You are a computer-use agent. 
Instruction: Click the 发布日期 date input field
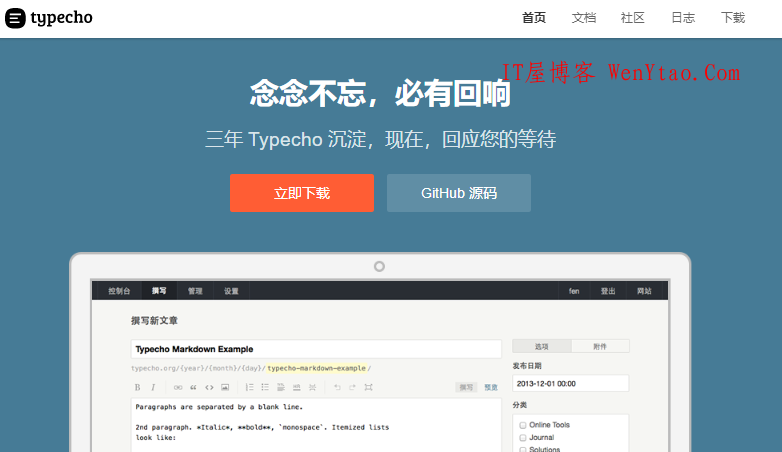click(571, 384)
